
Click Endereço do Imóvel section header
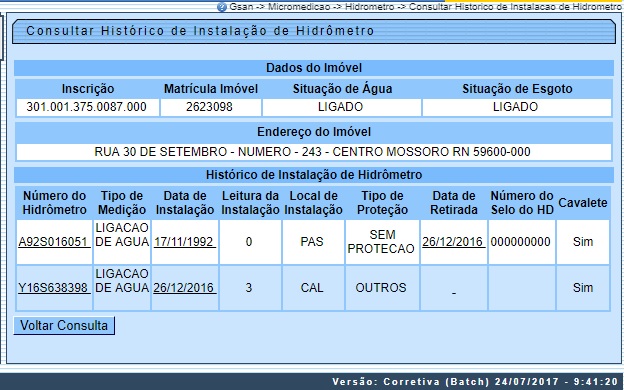point(314,132)
